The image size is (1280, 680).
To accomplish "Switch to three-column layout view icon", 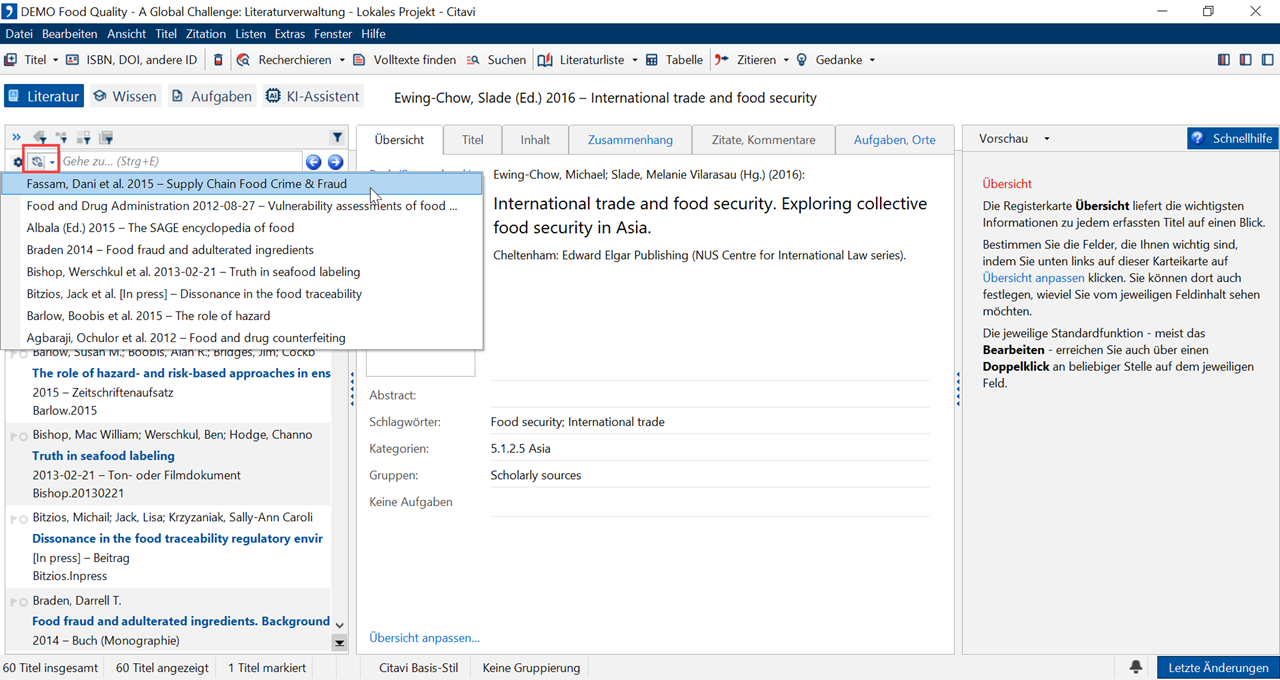I will [1224, 60].
